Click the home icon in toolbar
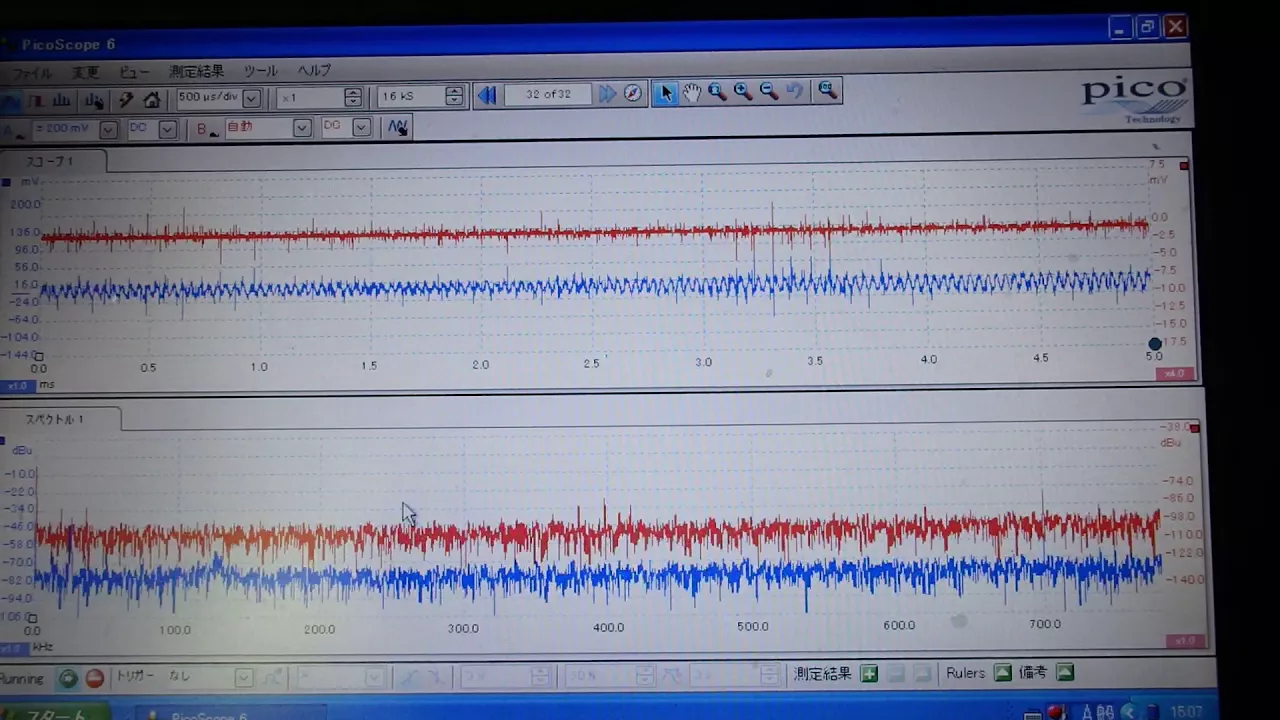This screenshot has width=1280, height=720. pyautogui.click(x=152, y=100)
